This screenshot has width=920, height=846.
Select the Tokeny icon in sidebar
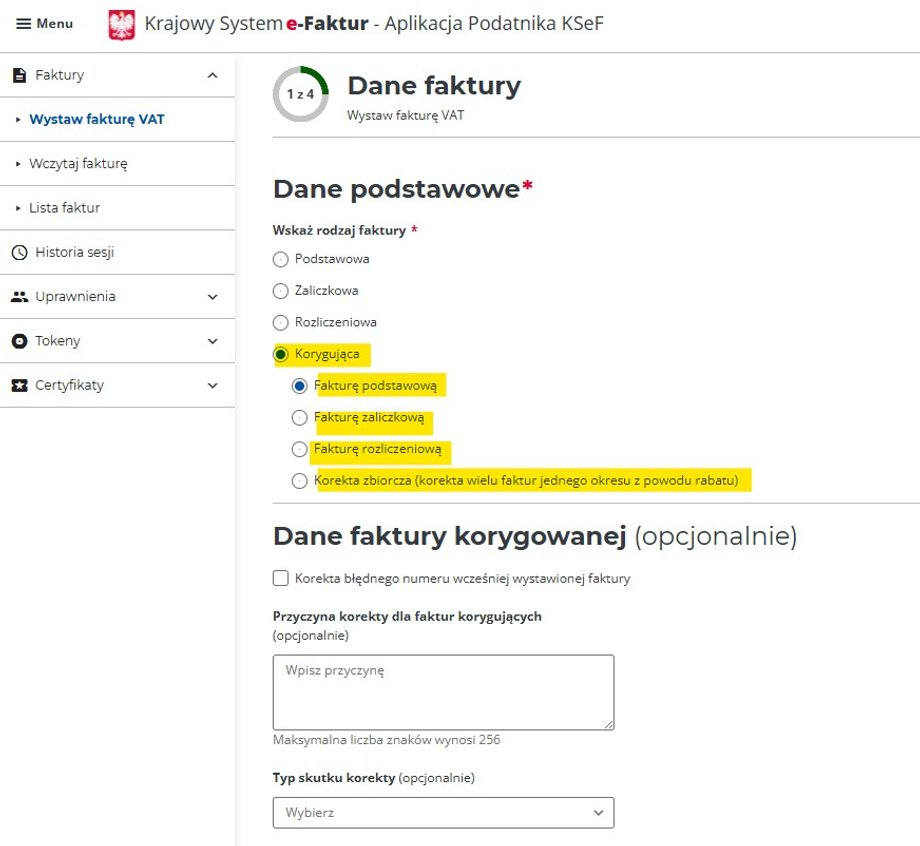(21, 340)
